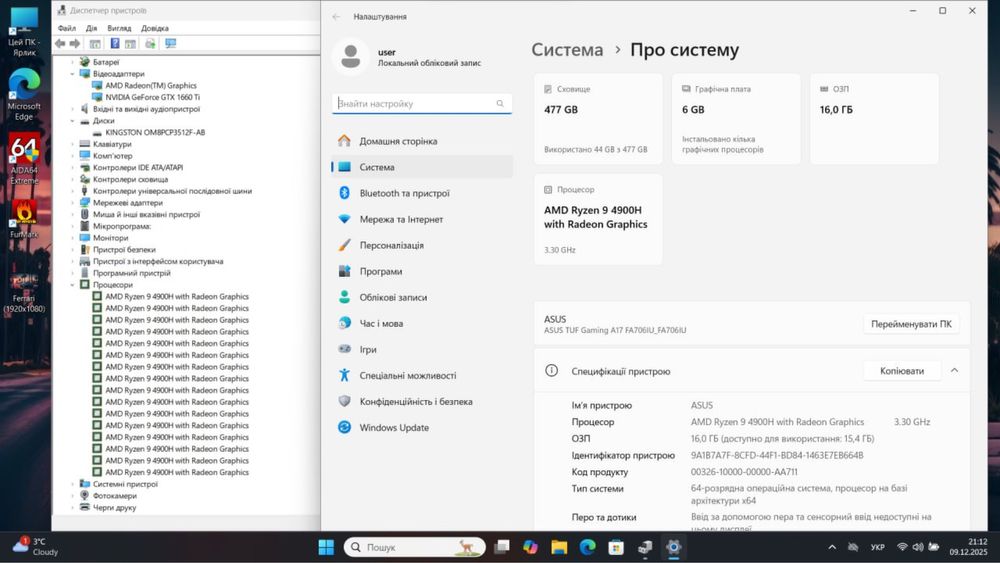Show hidden system tray icons chevron
The image size is (1000, 563).
pyautogui.click(x=832, y=547)
